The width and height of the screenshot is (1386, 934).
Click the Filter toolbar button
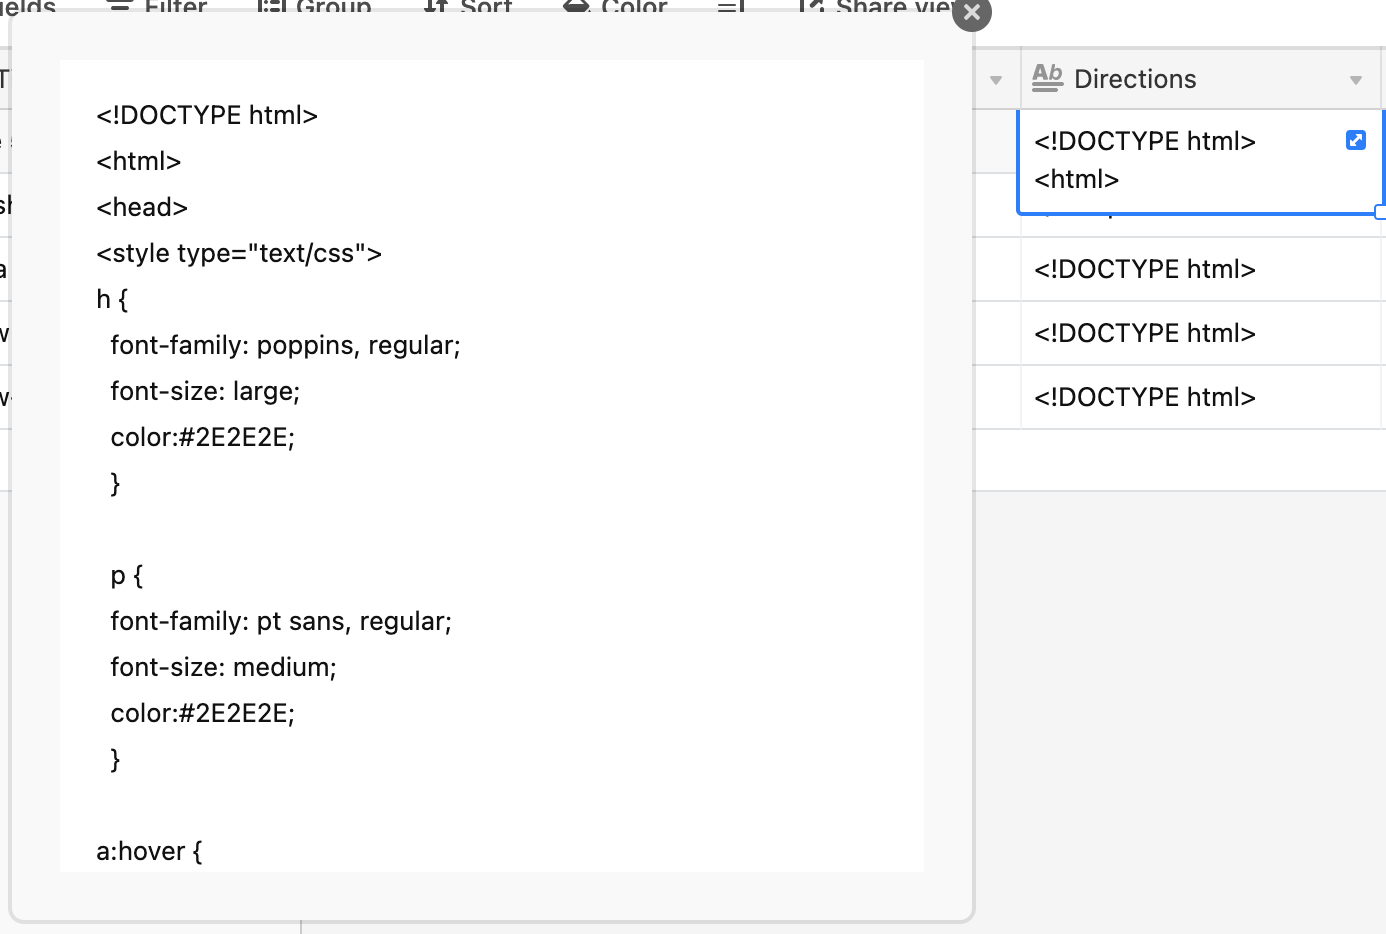(x=156, y=6)
